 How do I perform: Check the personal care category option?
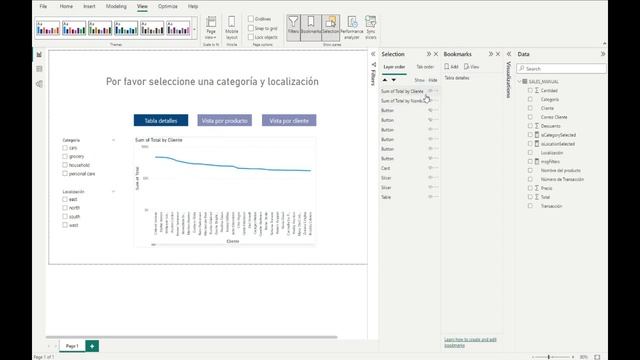pyautogui.click(x=65, y=173)
